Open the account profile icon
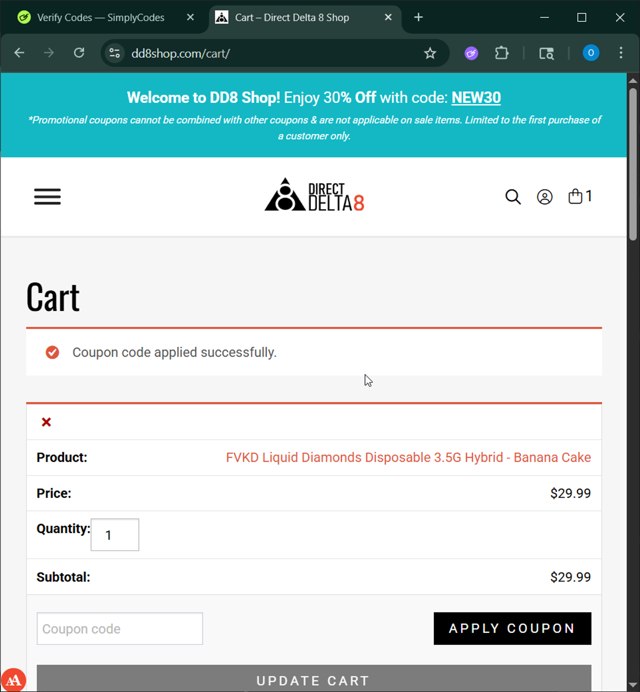Viewport: 640px width, 692px height. pos(545,197)
